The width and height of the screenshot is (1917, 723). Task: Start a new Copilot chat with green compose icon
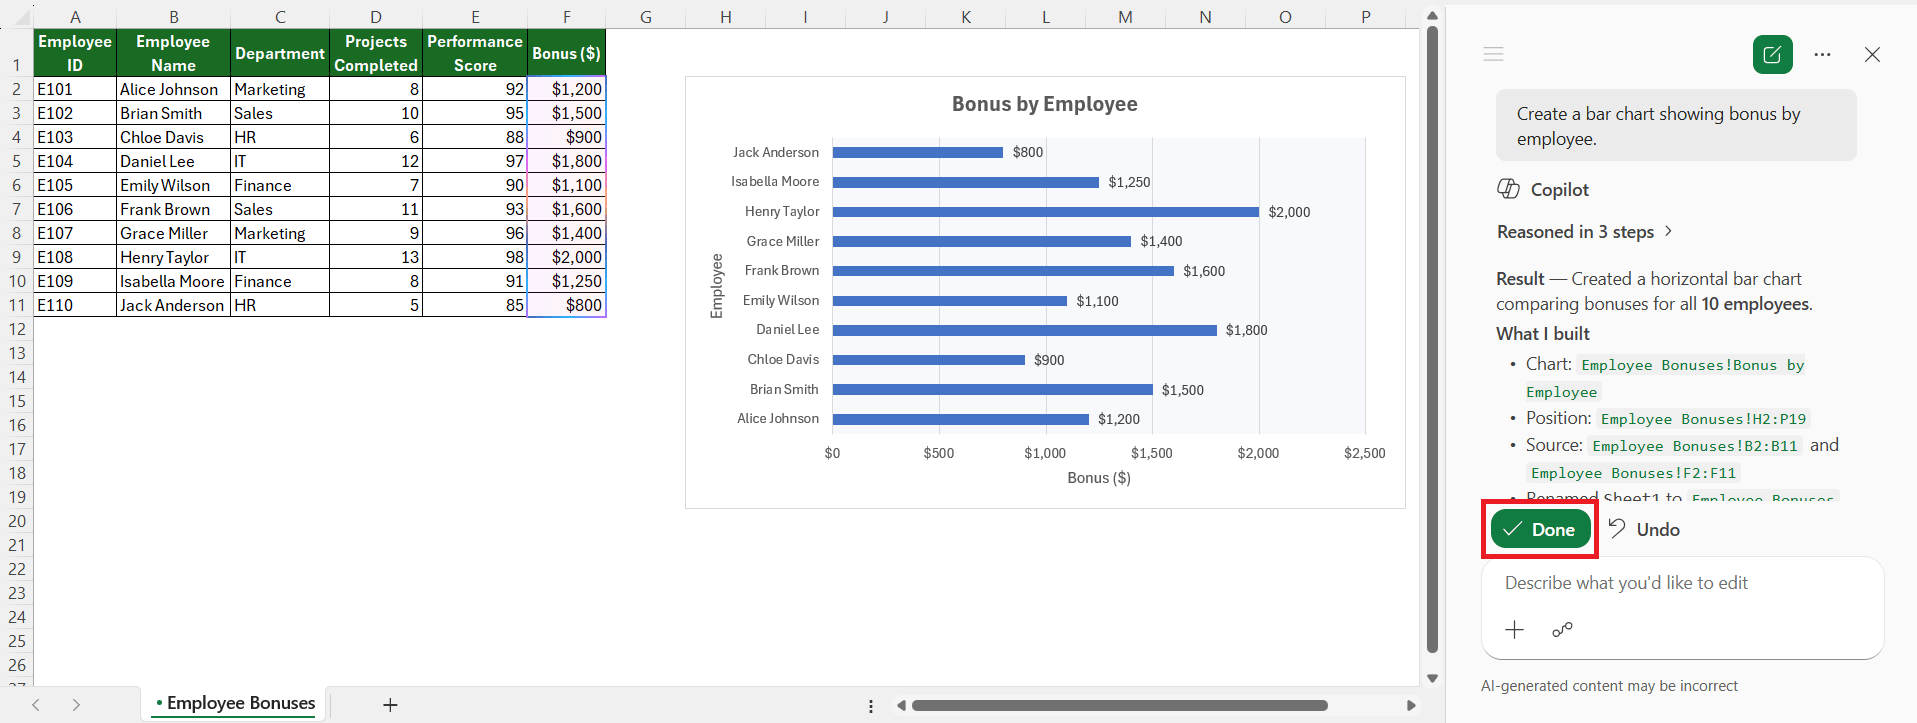1772,55
